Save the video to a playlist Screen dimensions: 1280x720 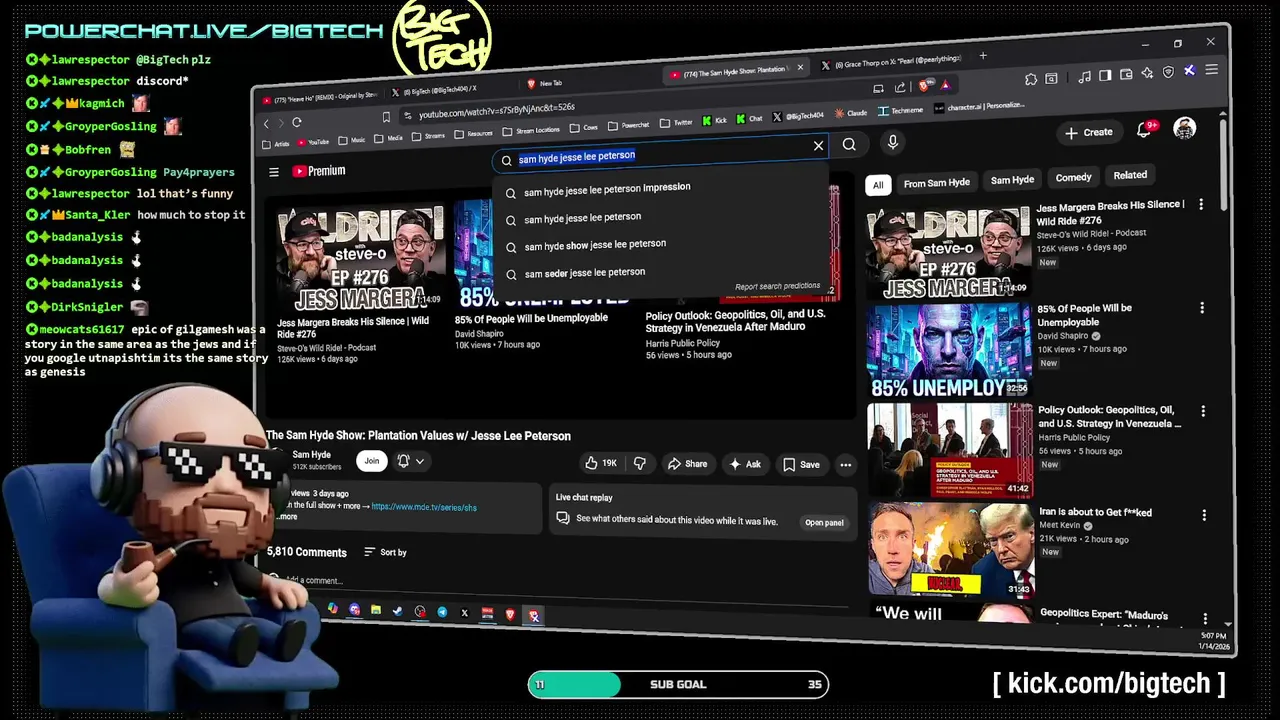801,464
